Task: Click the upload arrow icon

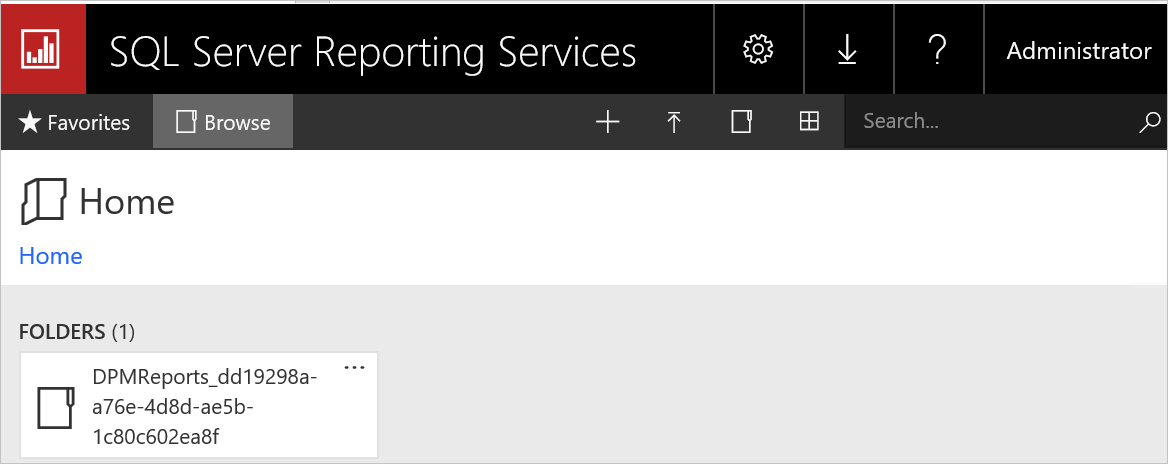Action: point(674,122)
